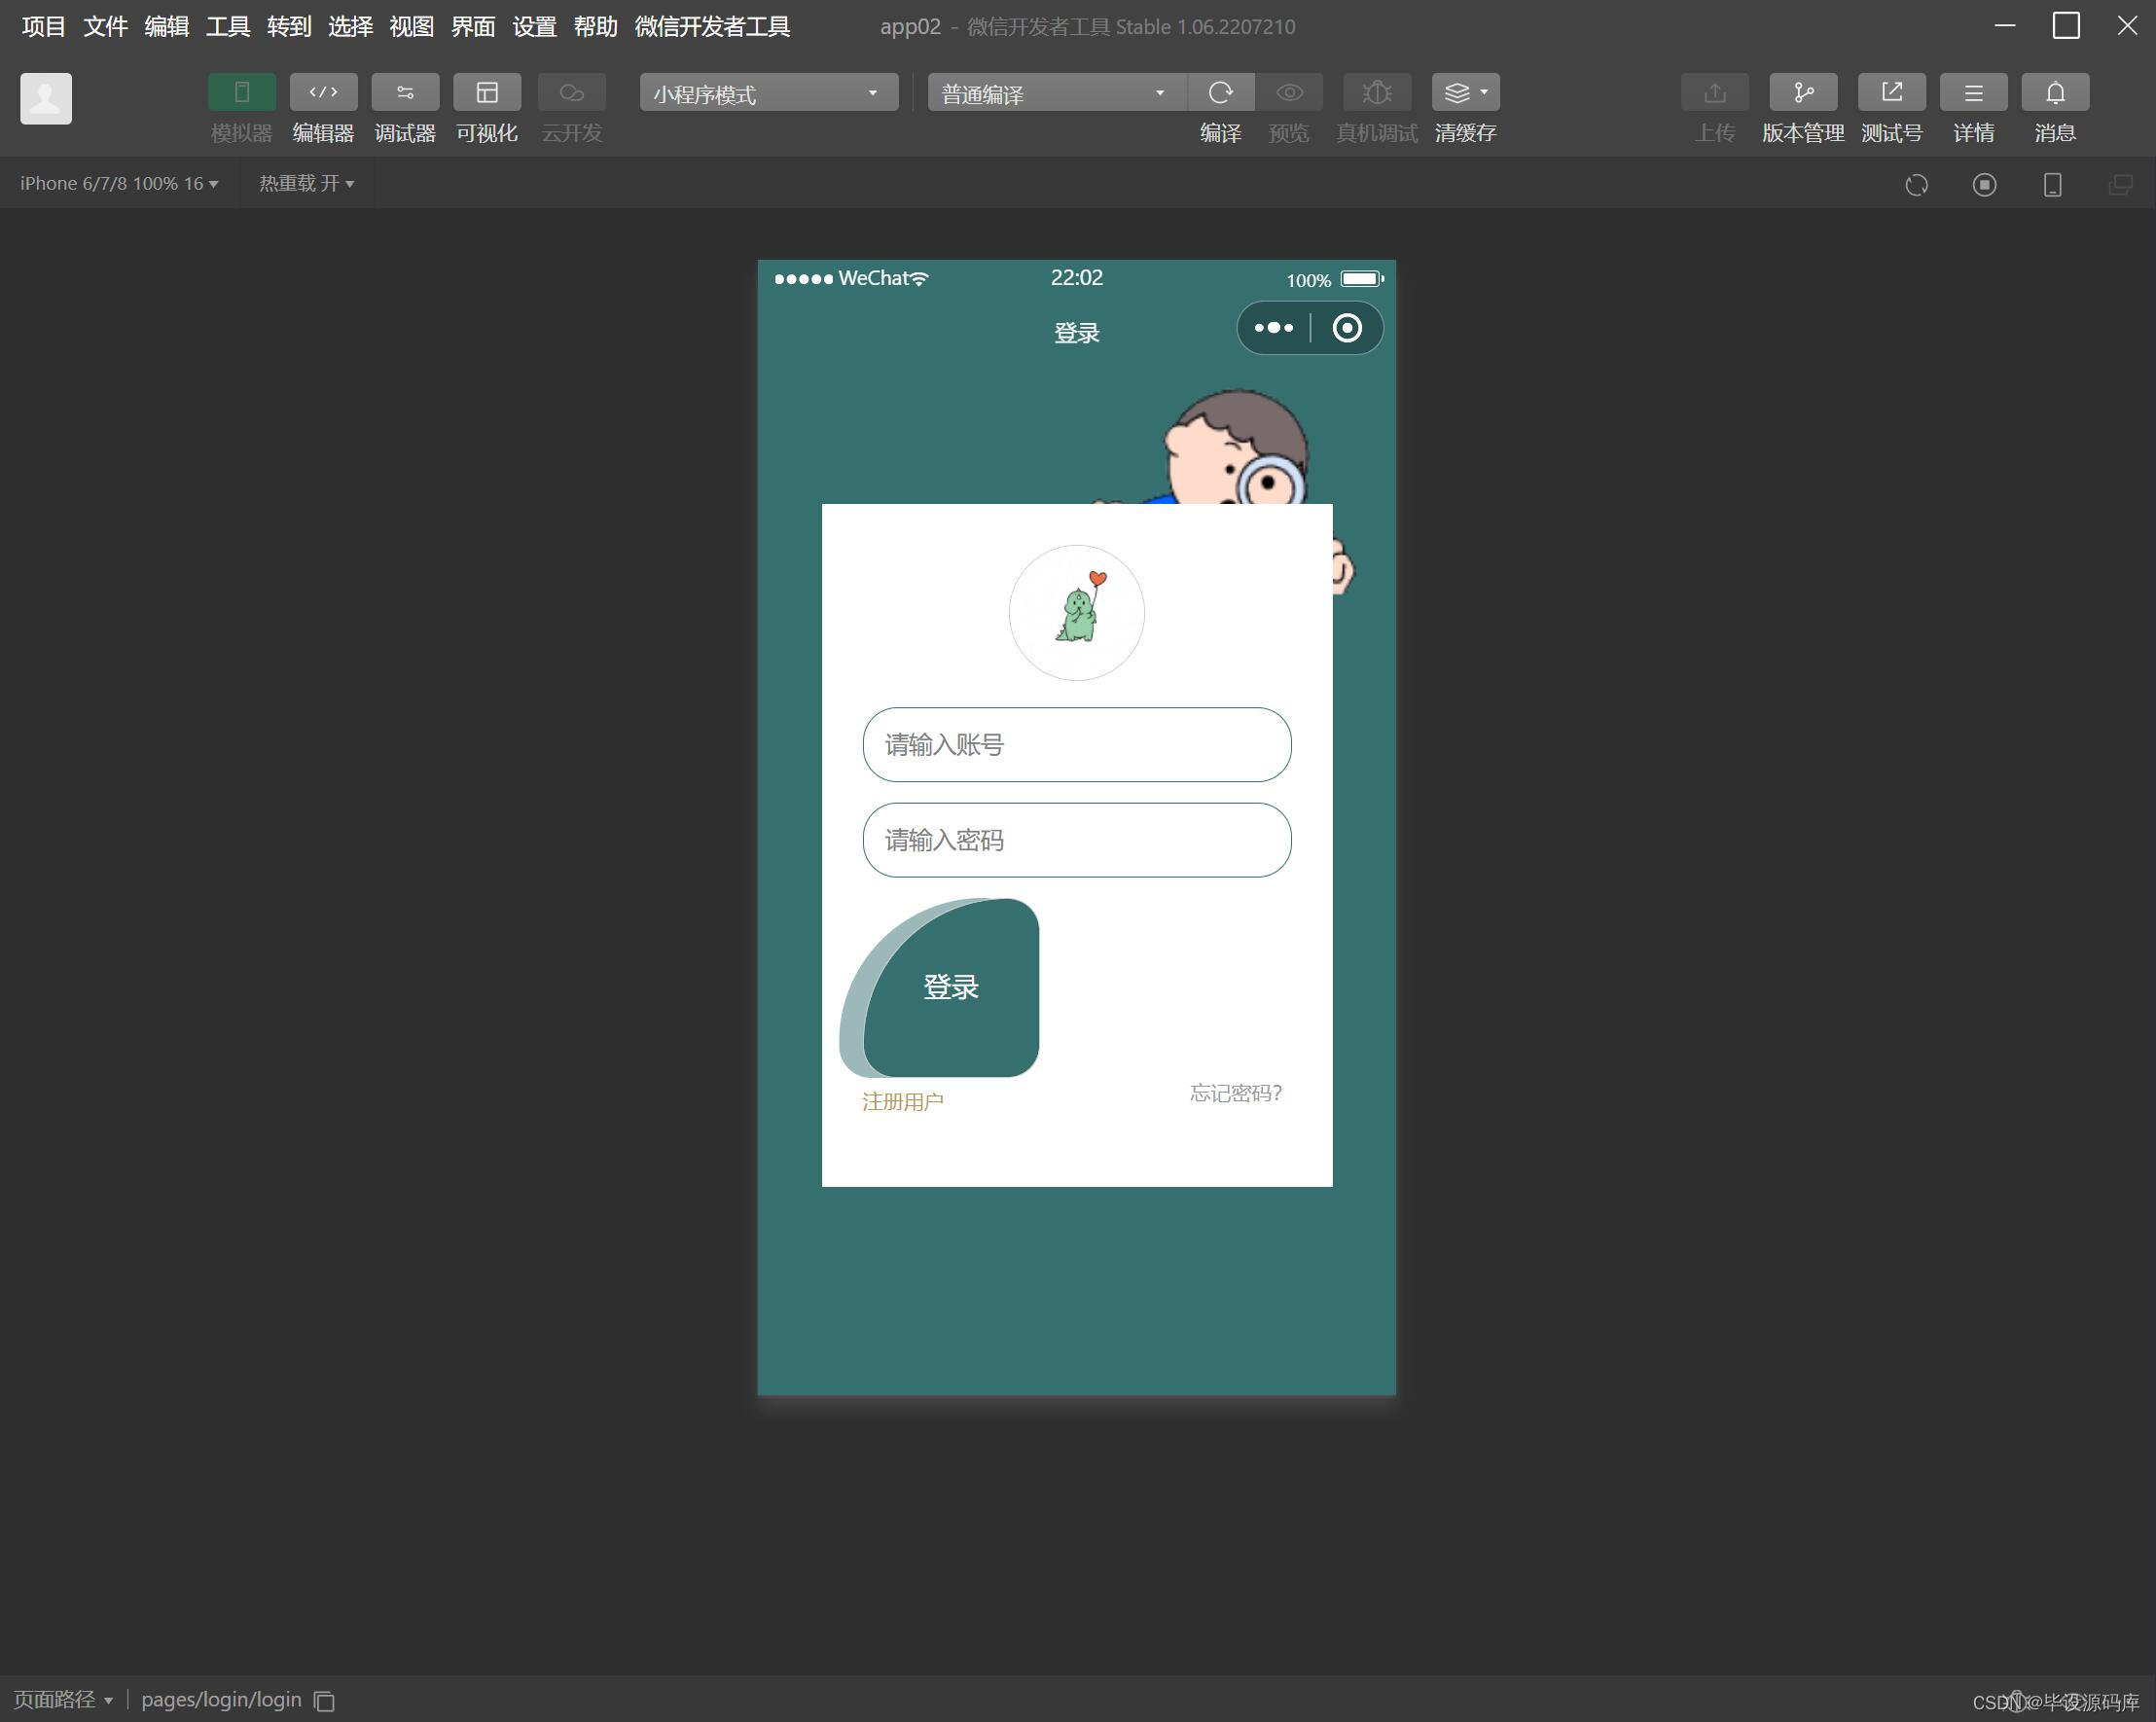Click the test account icon
The height and width of the screenshot is (1722, 2156).
1890,93
